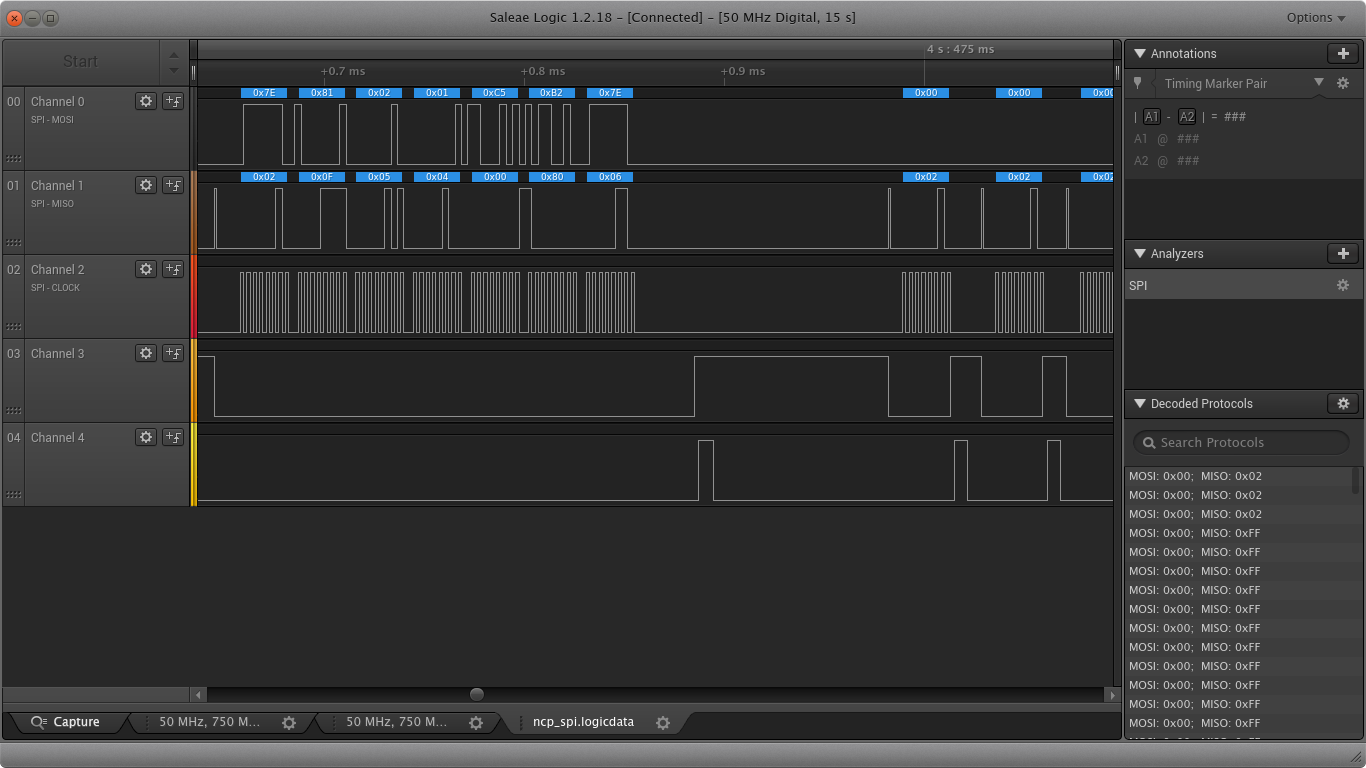Open the ncp_spi.logicdata tab settings gear
The image size is (1366, 768).
[663, 722]
